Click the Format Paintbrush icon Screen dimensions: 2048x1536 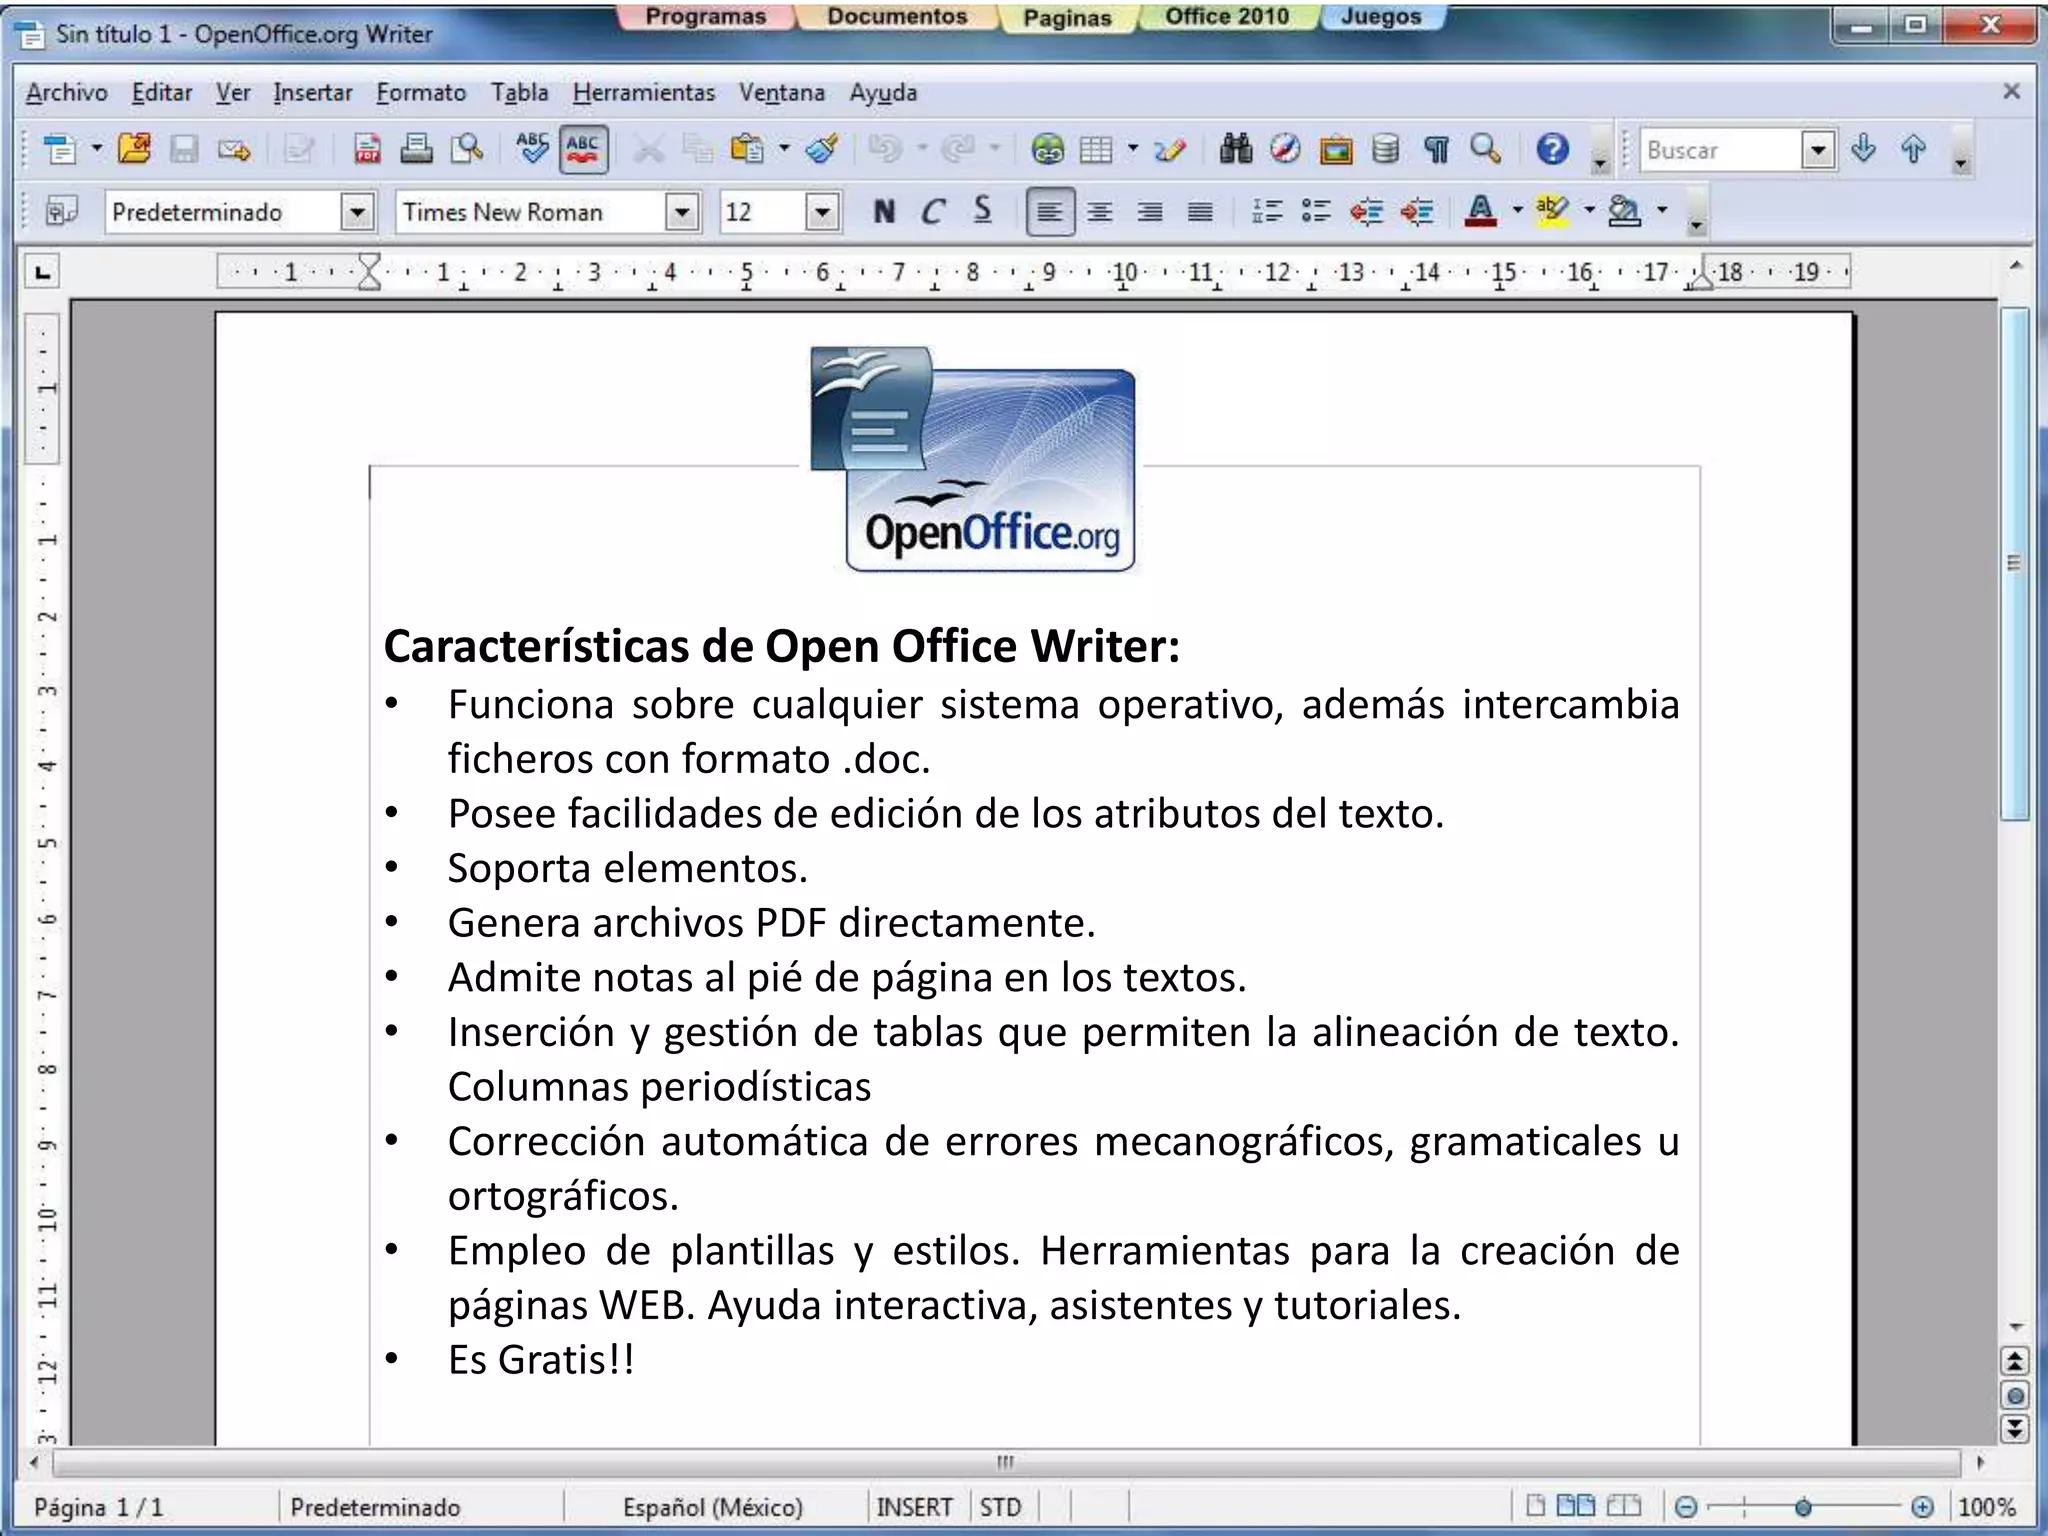click(x=823, y=150)
